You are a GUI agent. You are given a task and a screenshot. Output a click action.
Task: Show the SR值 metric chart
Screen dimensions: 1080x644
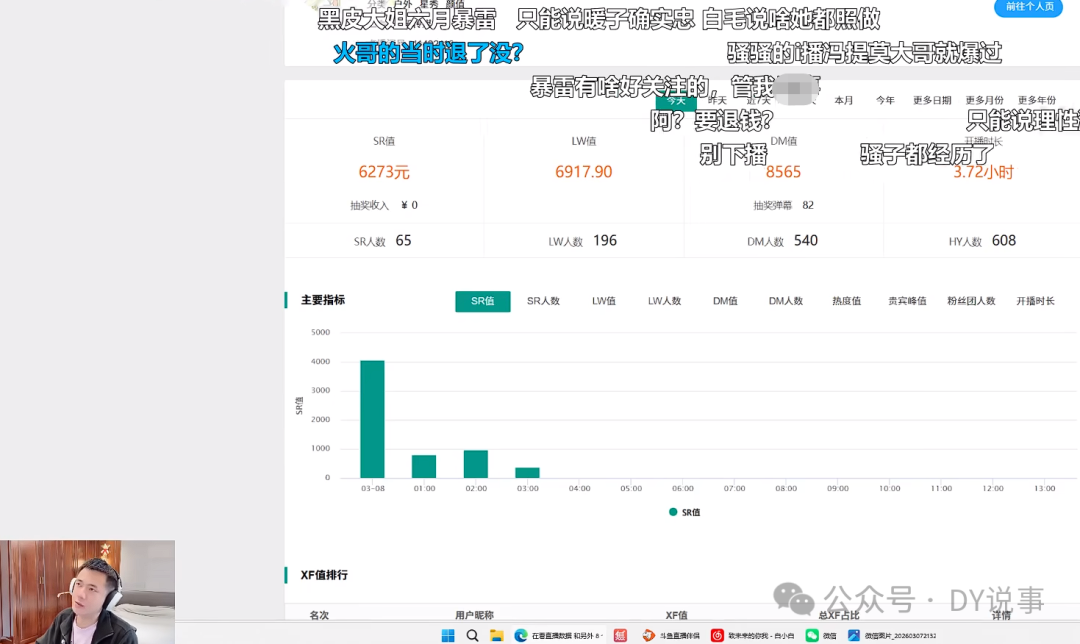(483, 301)
